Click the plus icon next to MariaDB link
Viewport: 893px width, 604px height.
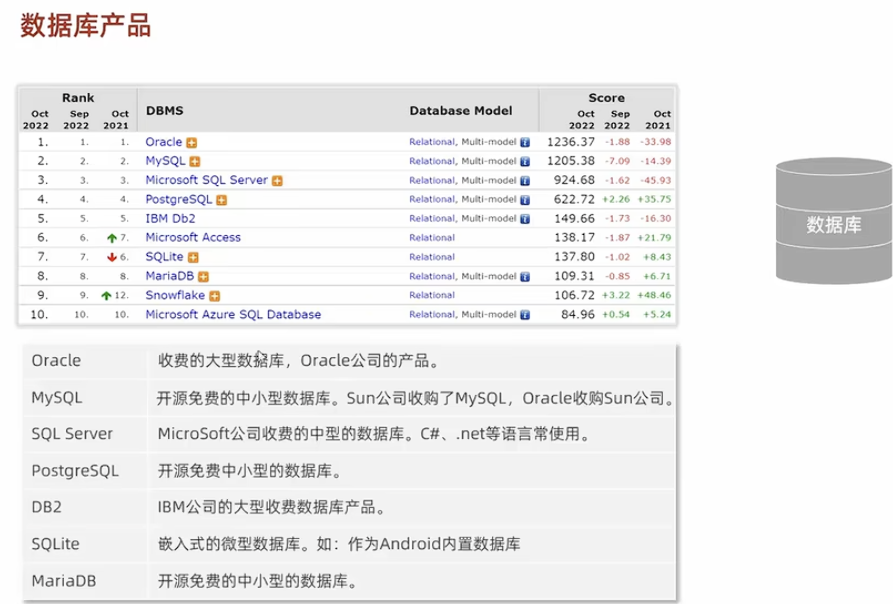click(x=203, y=277)
